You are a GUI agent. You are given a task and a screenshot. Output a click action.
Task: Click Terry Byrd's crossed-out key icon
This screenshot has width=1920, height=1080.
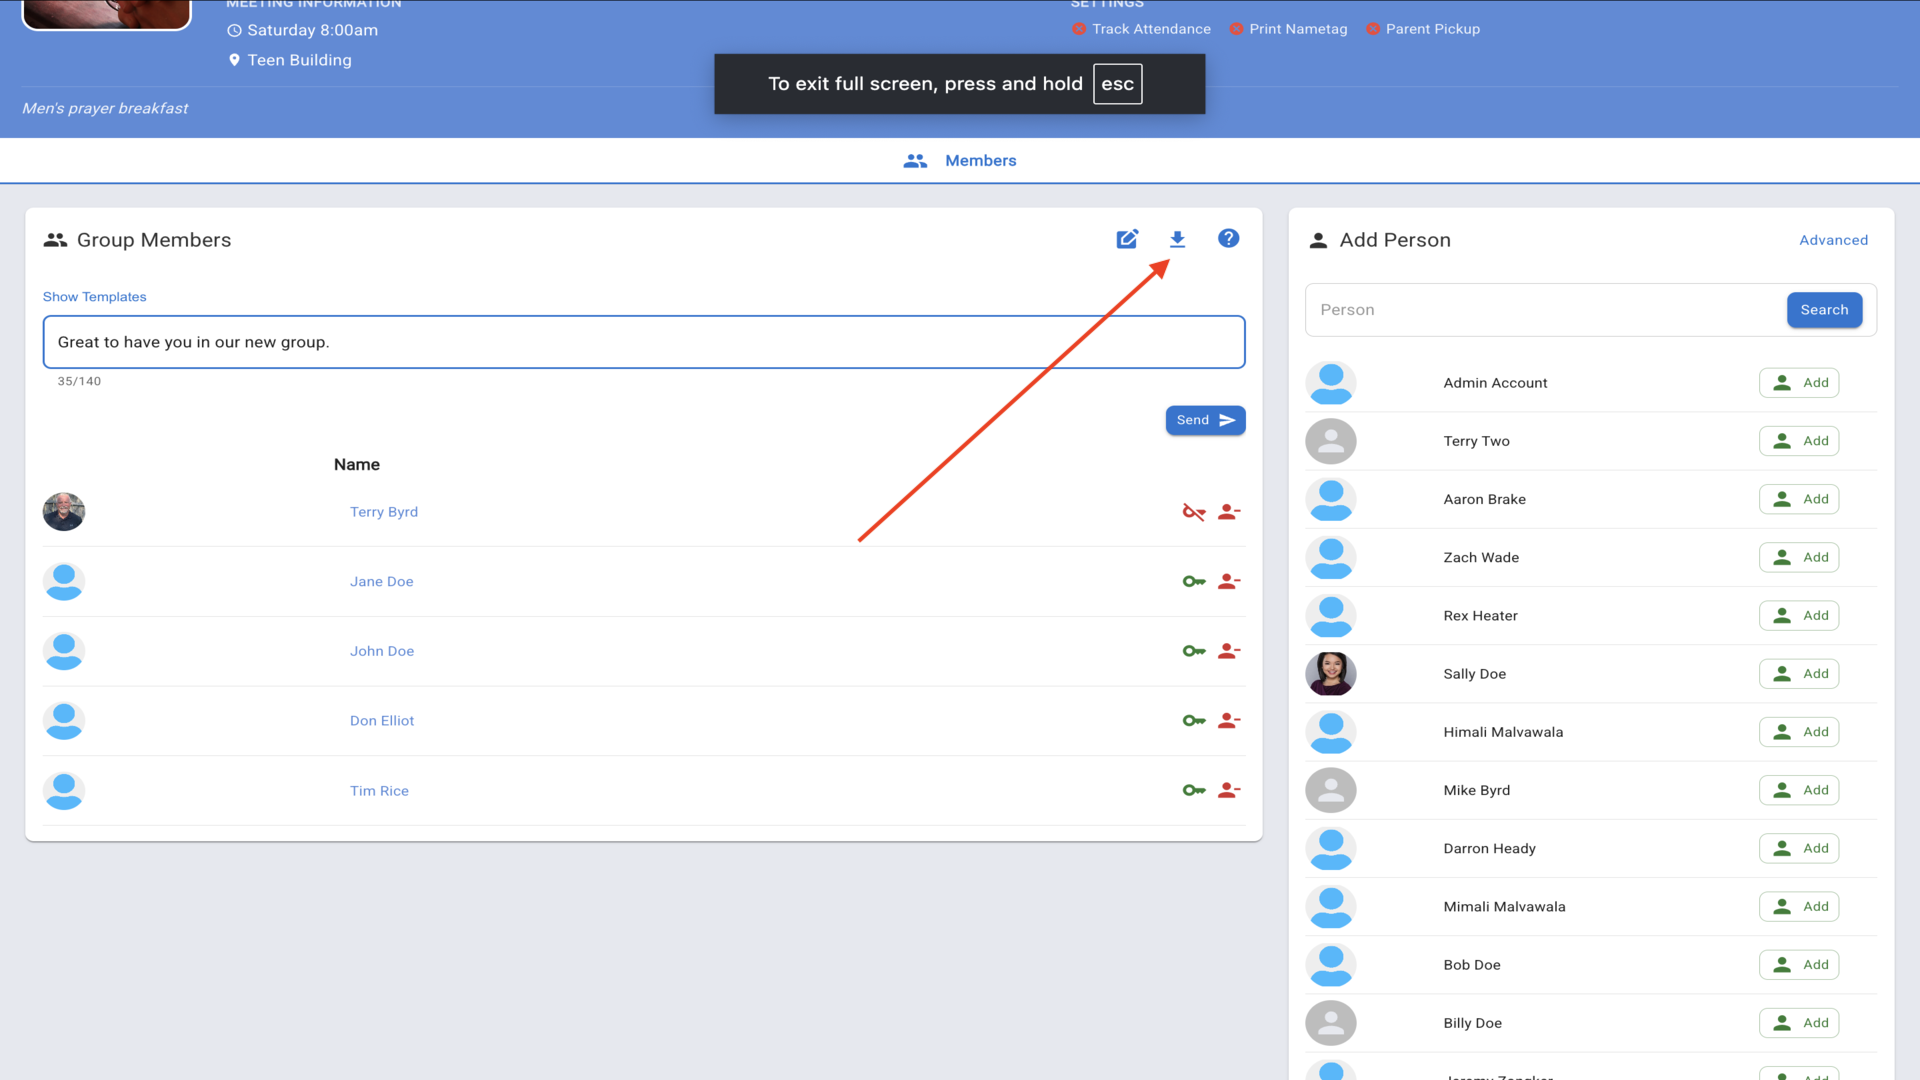click(1193, 512)
